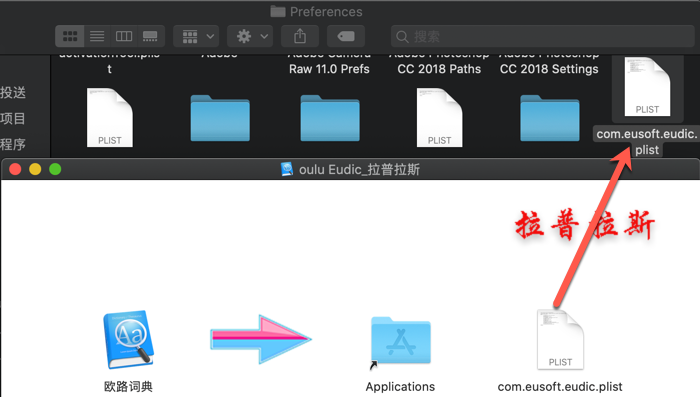
Task: Open the gear action menu
Action: [250, 36]
